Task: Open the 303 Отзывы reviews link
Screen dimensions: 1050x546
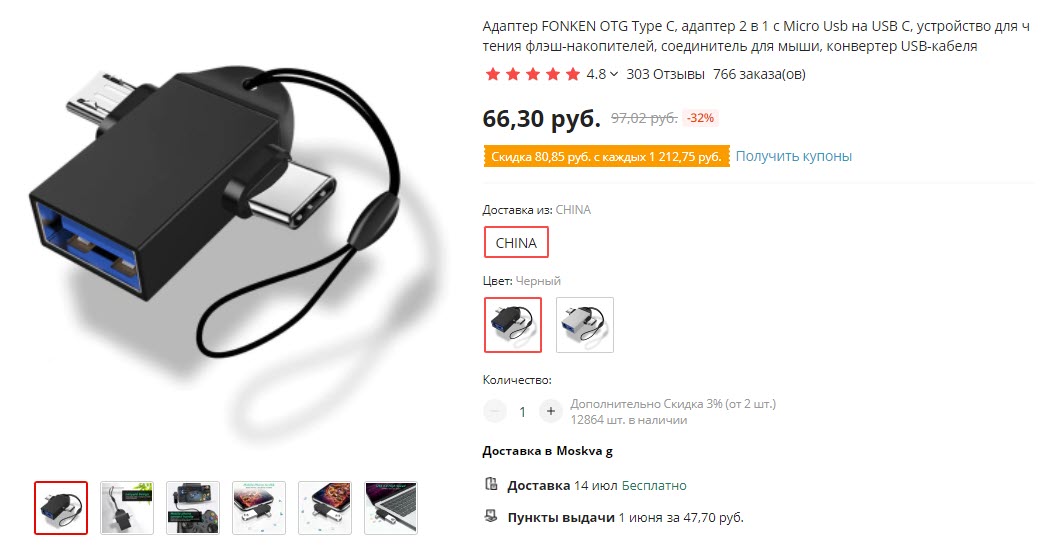Action: click(x=665, y=74)
